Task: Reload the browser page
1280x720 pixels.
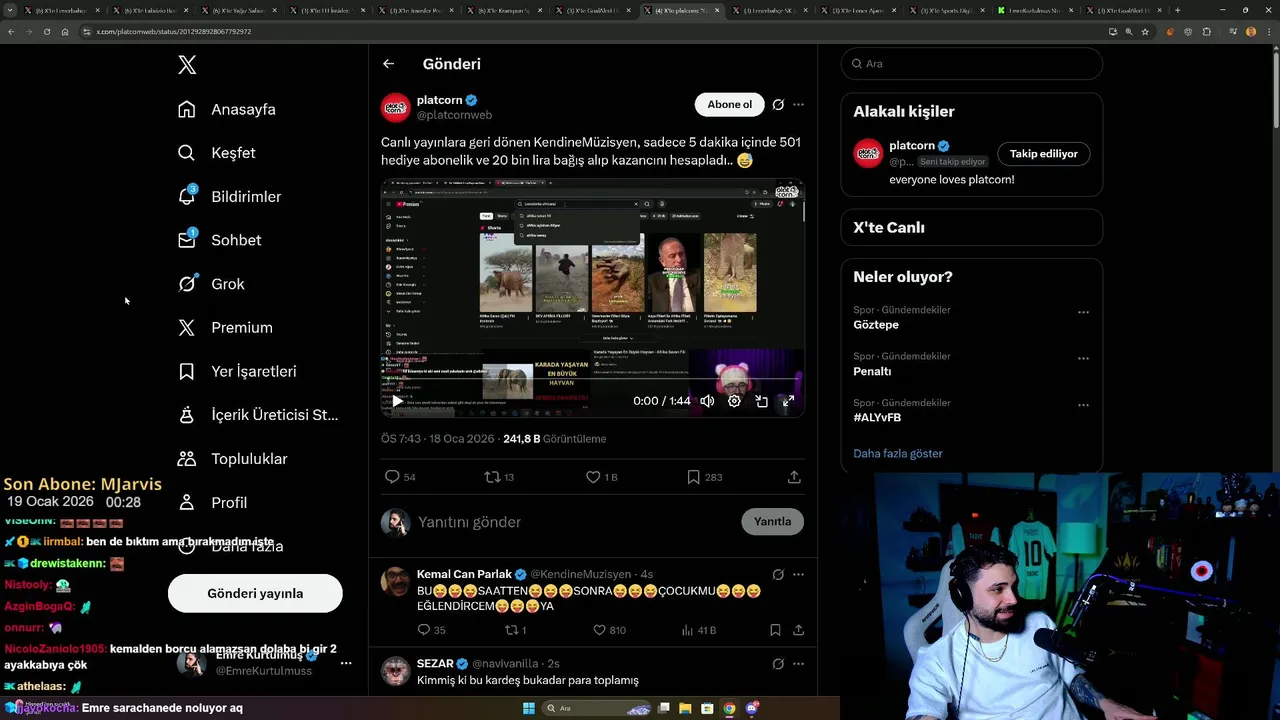Action: tap(47, 31)
